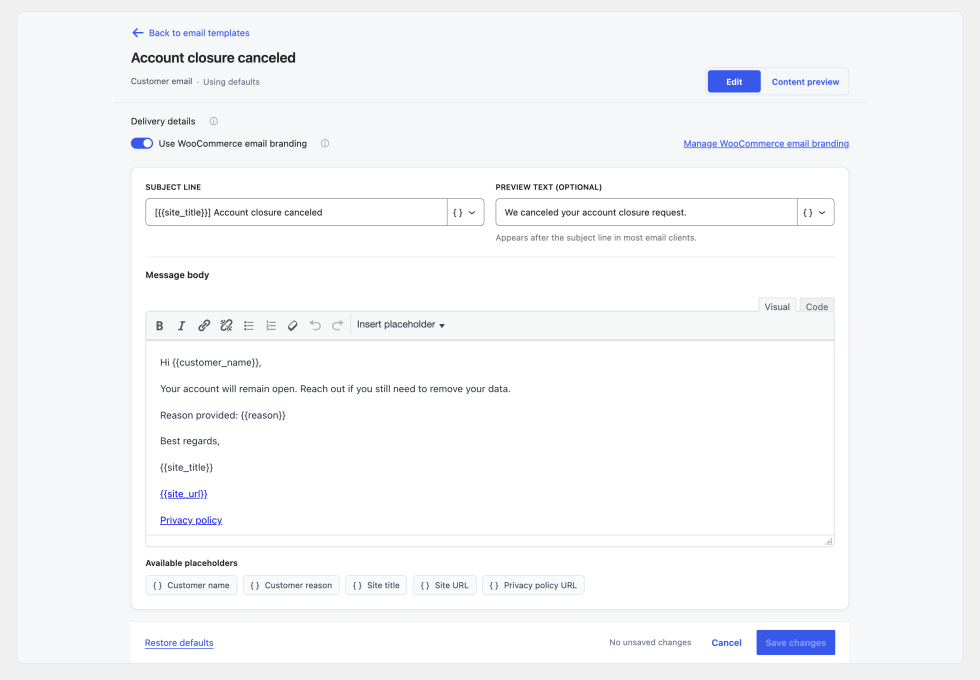Click the 'No unsaved changes' status text
Image resolution: width=980 pixels, height=680 pixels.
650,642
